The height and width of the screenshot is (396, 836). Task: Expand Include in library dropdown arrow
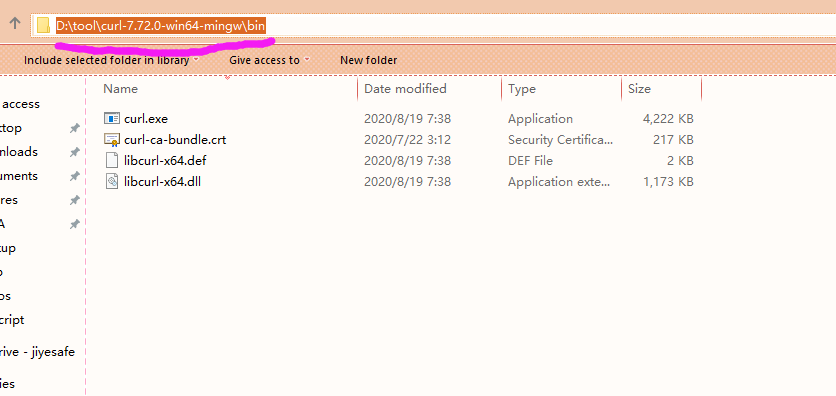(x=196, y=60)
